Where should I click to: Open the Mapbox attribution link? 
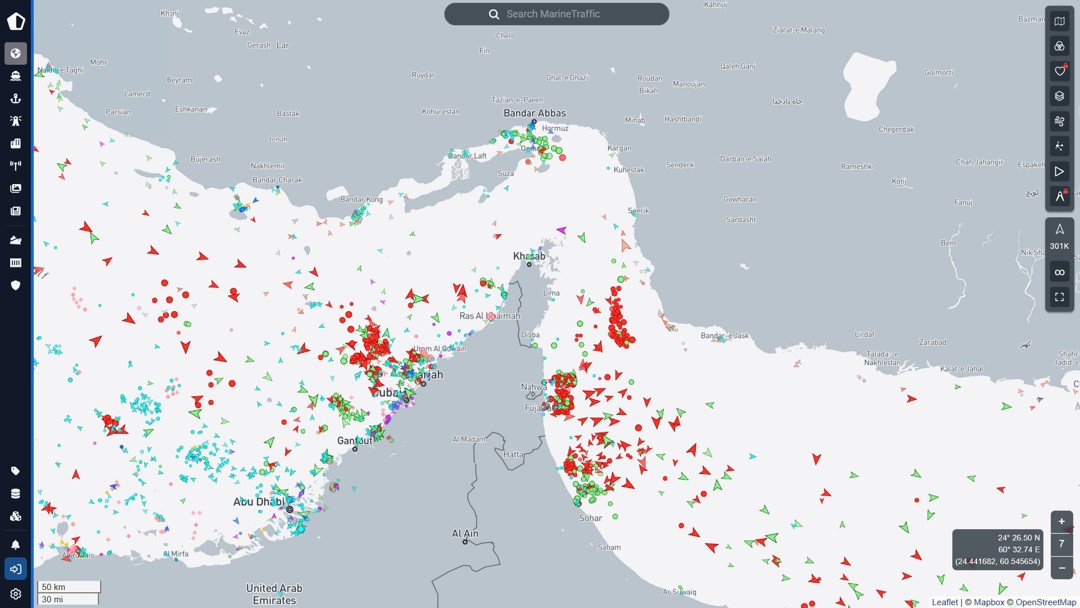coord(990,602)
